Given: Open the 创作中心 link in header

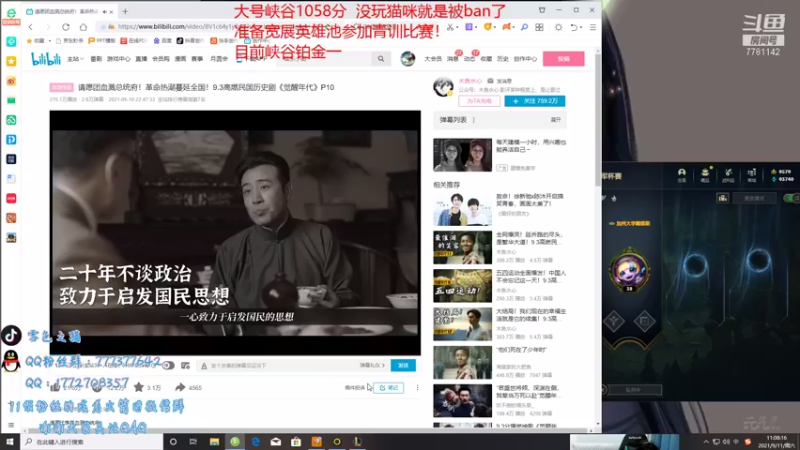Looking at the screenshot, I should [525, 59].
